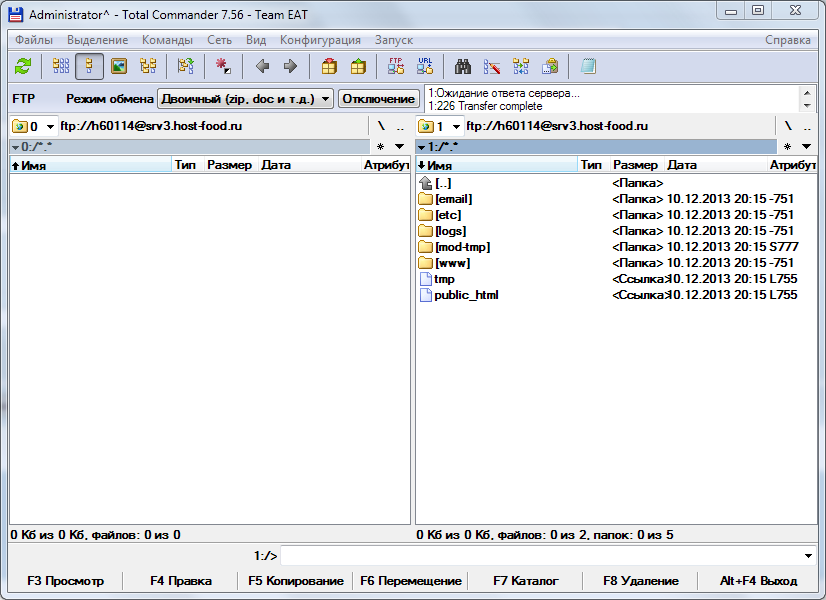Open the Сеть menu

pyautogui.click(x=219, y=40)
